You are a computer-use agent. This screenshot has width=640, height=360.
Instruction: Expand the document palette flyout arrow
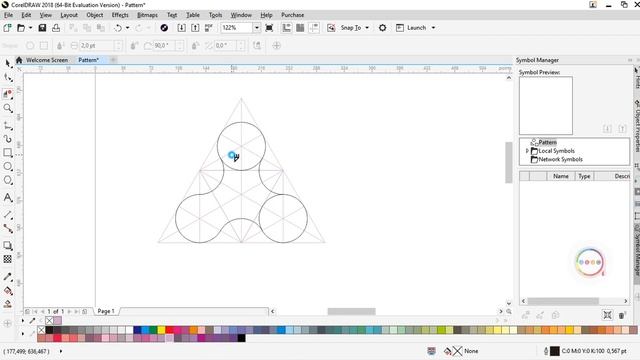point(23,320)
